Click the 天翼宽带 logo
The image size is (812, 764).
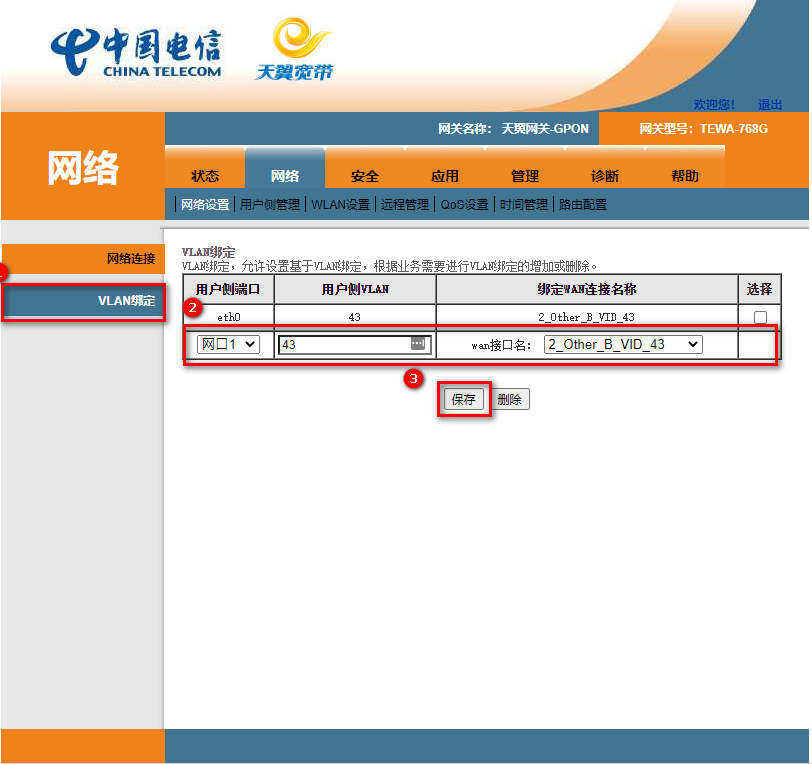pos(295,50)
